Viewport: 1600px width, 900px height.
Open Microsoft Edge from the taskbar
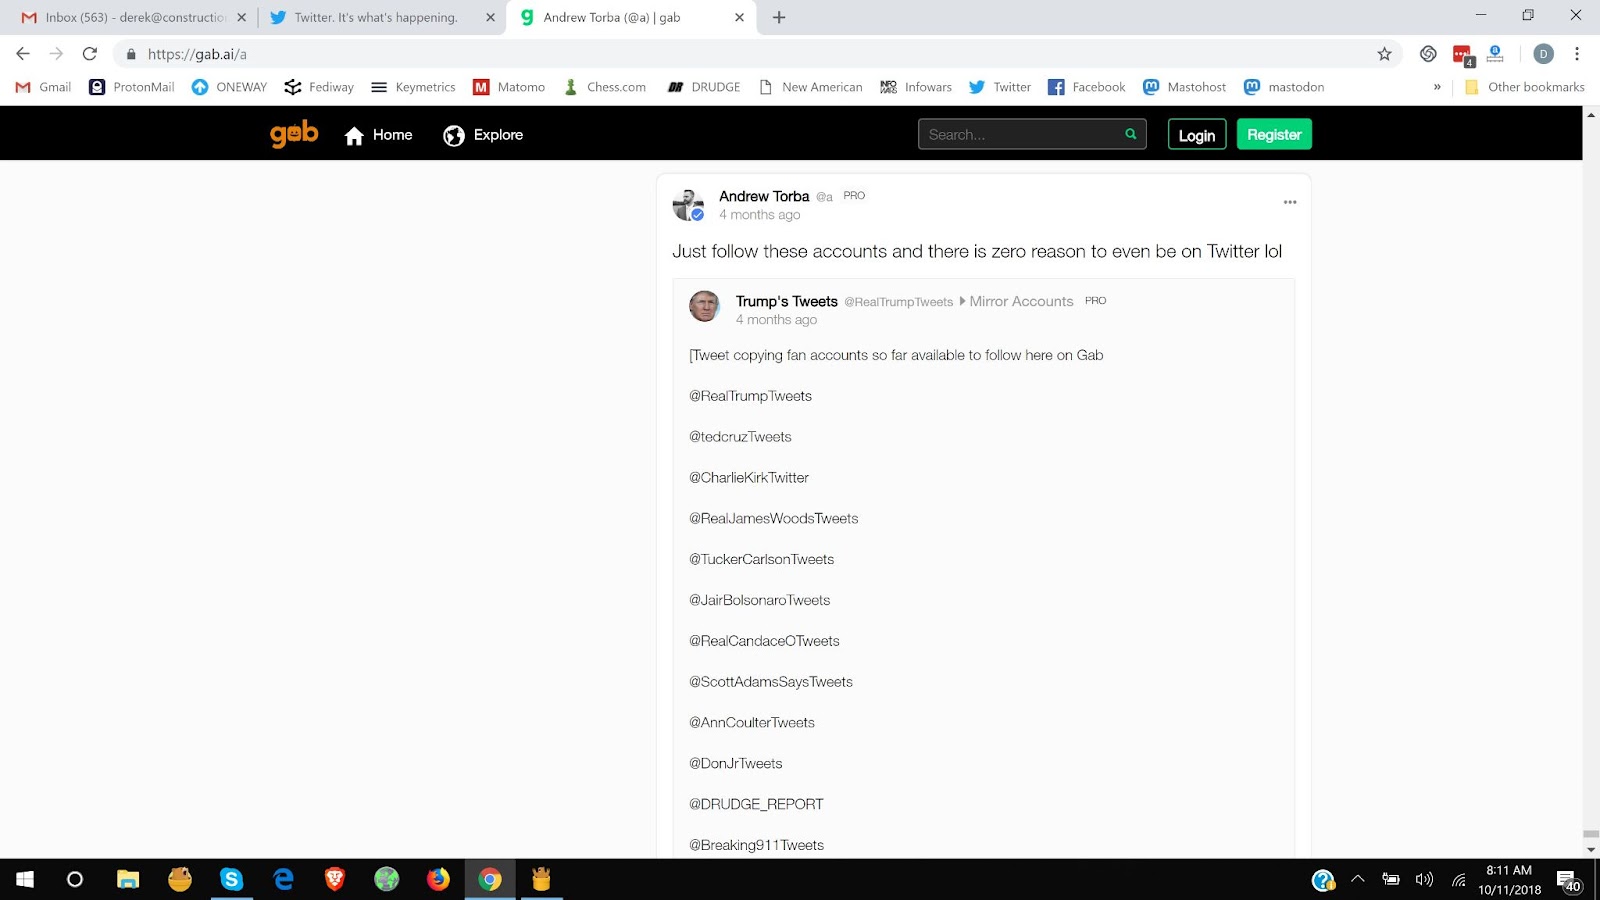(284, 879)
